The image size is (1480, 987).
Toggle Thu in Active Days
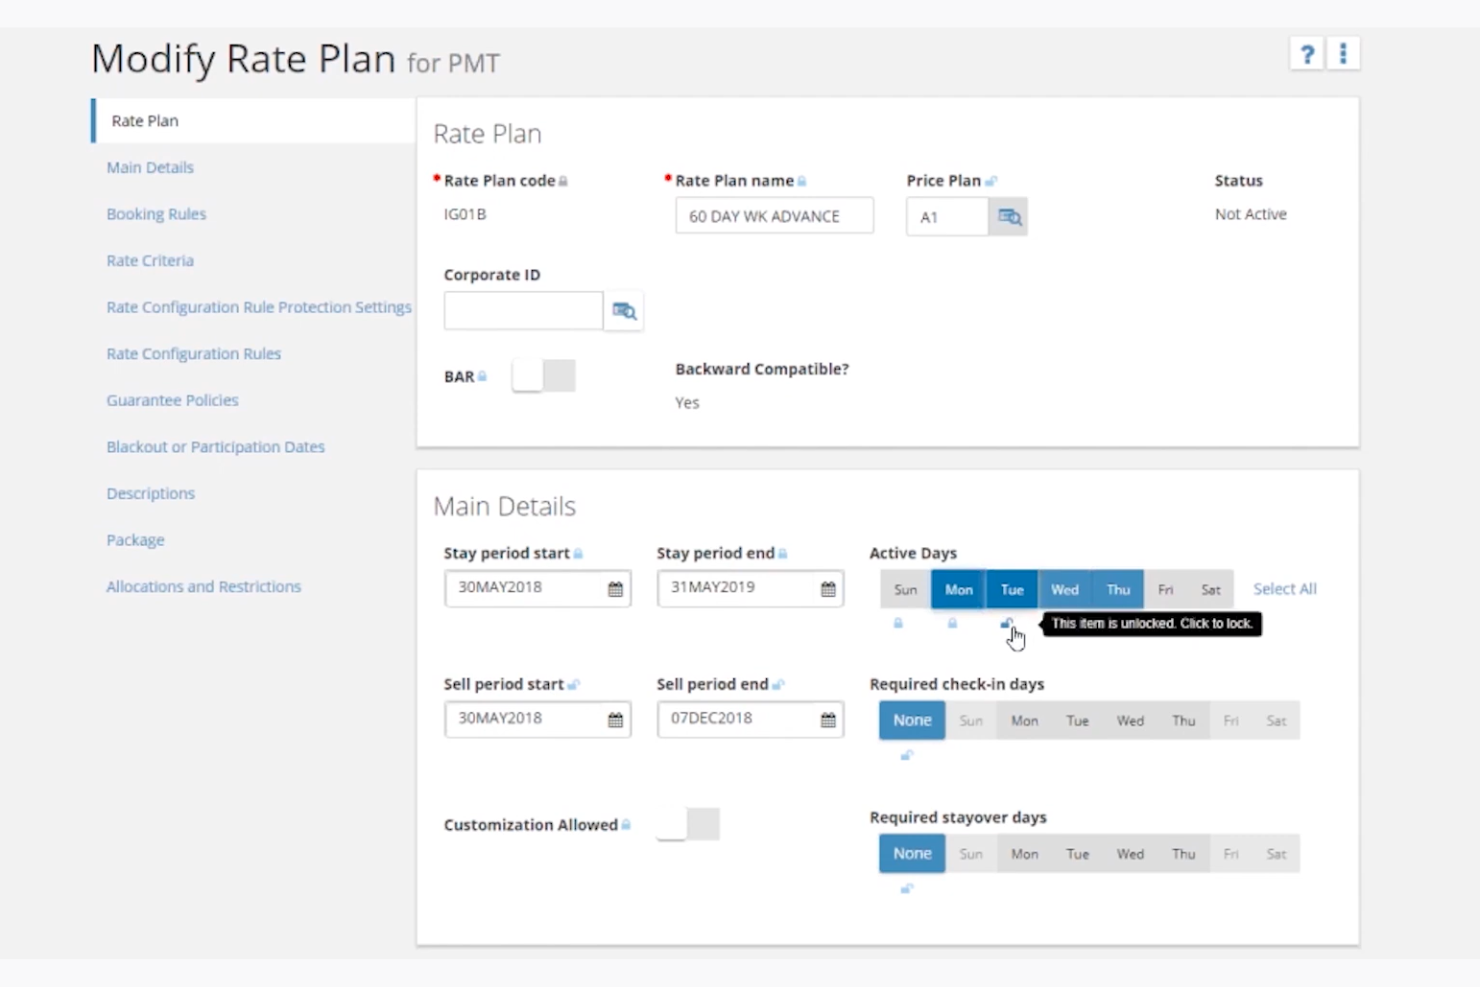point(1118,589)
